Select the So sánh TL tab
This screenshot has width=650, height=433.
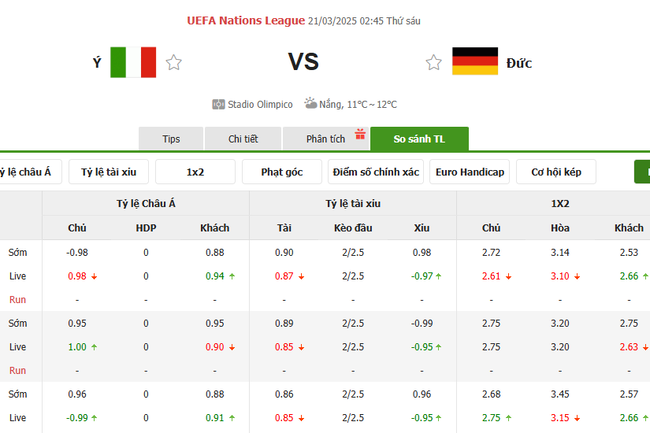[419, 140]
